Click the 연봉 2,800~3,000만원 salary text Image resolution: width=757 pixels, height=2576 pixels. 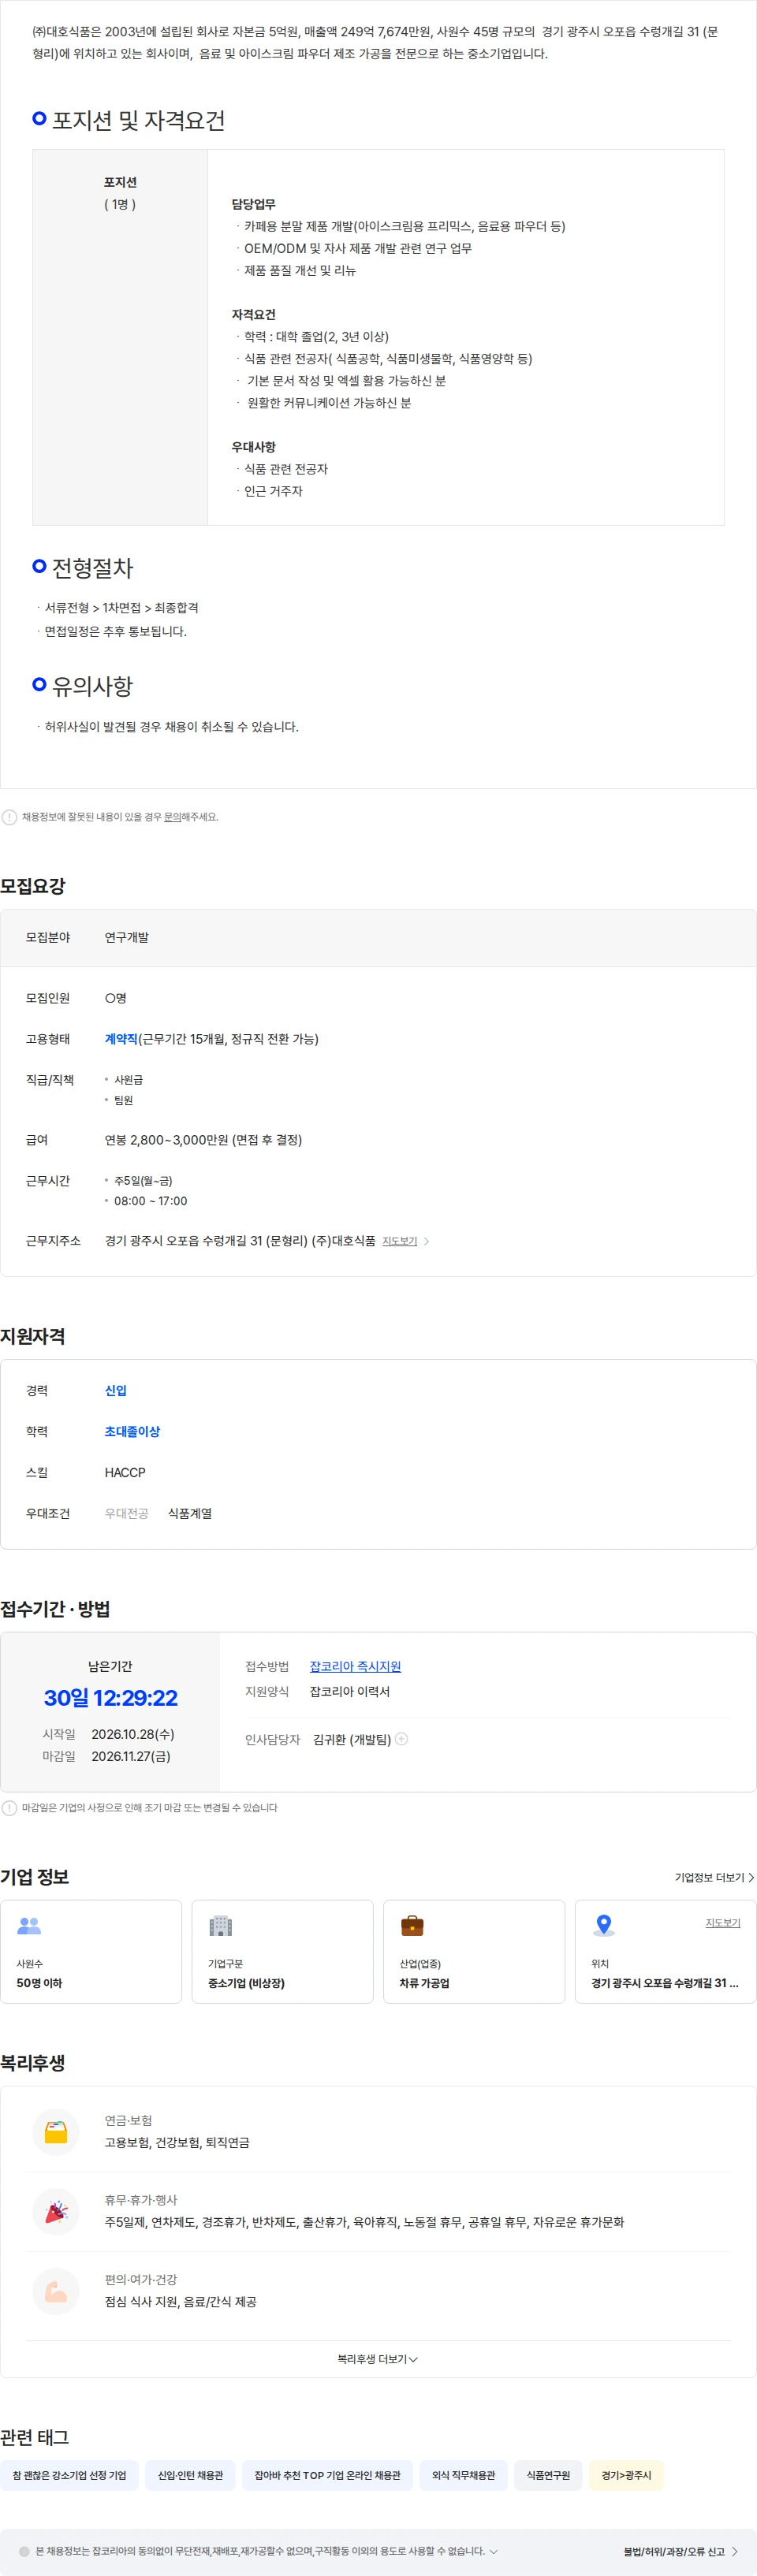point(203,1139)
